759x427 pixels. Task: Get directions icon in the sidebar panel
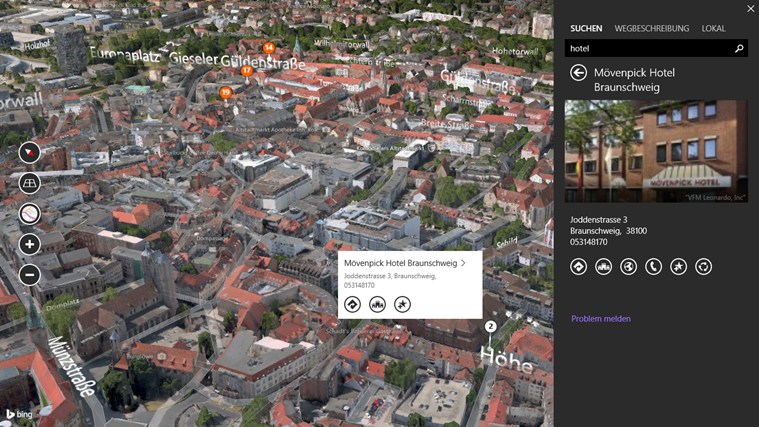[578, 267]
